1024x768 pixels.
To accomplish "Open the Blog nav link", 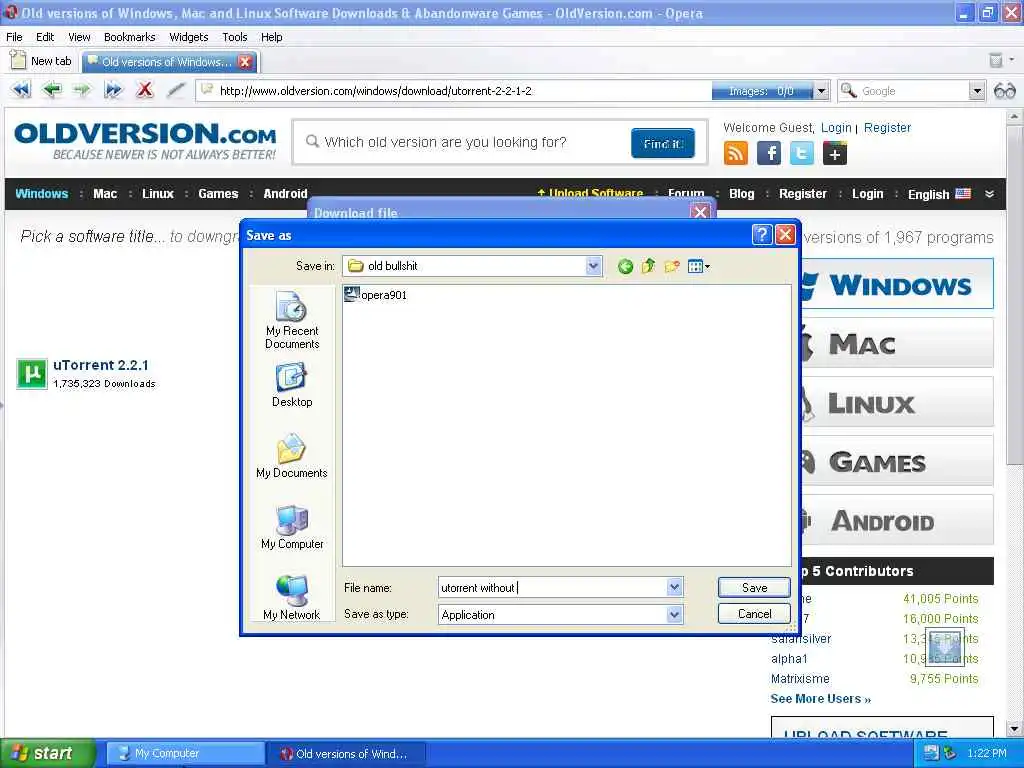I will coord(741,194).
